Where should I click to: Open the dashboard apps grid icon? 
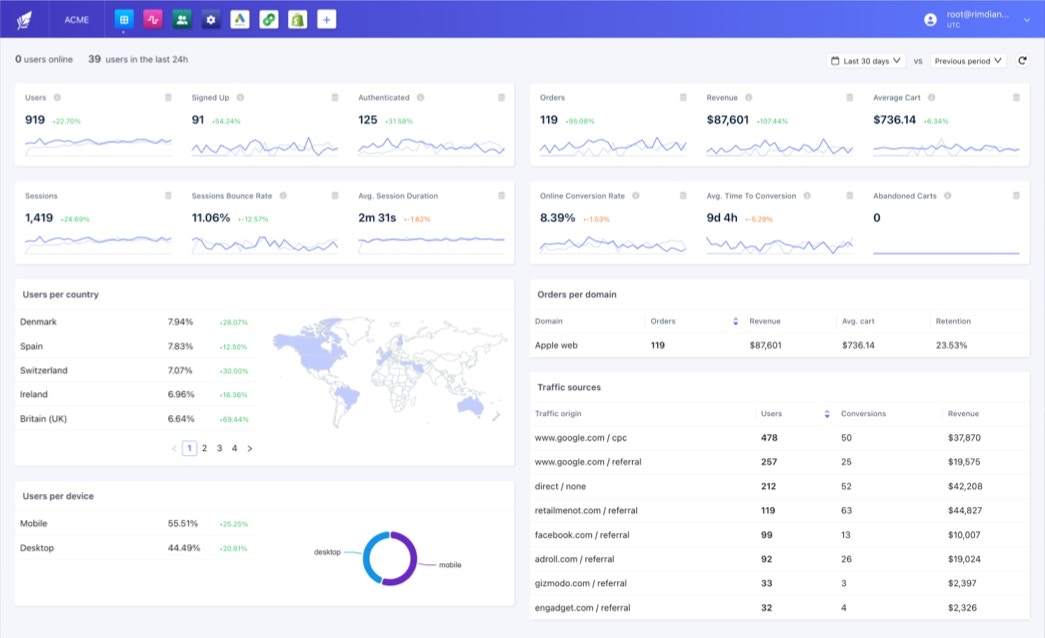tap(121, 18)
